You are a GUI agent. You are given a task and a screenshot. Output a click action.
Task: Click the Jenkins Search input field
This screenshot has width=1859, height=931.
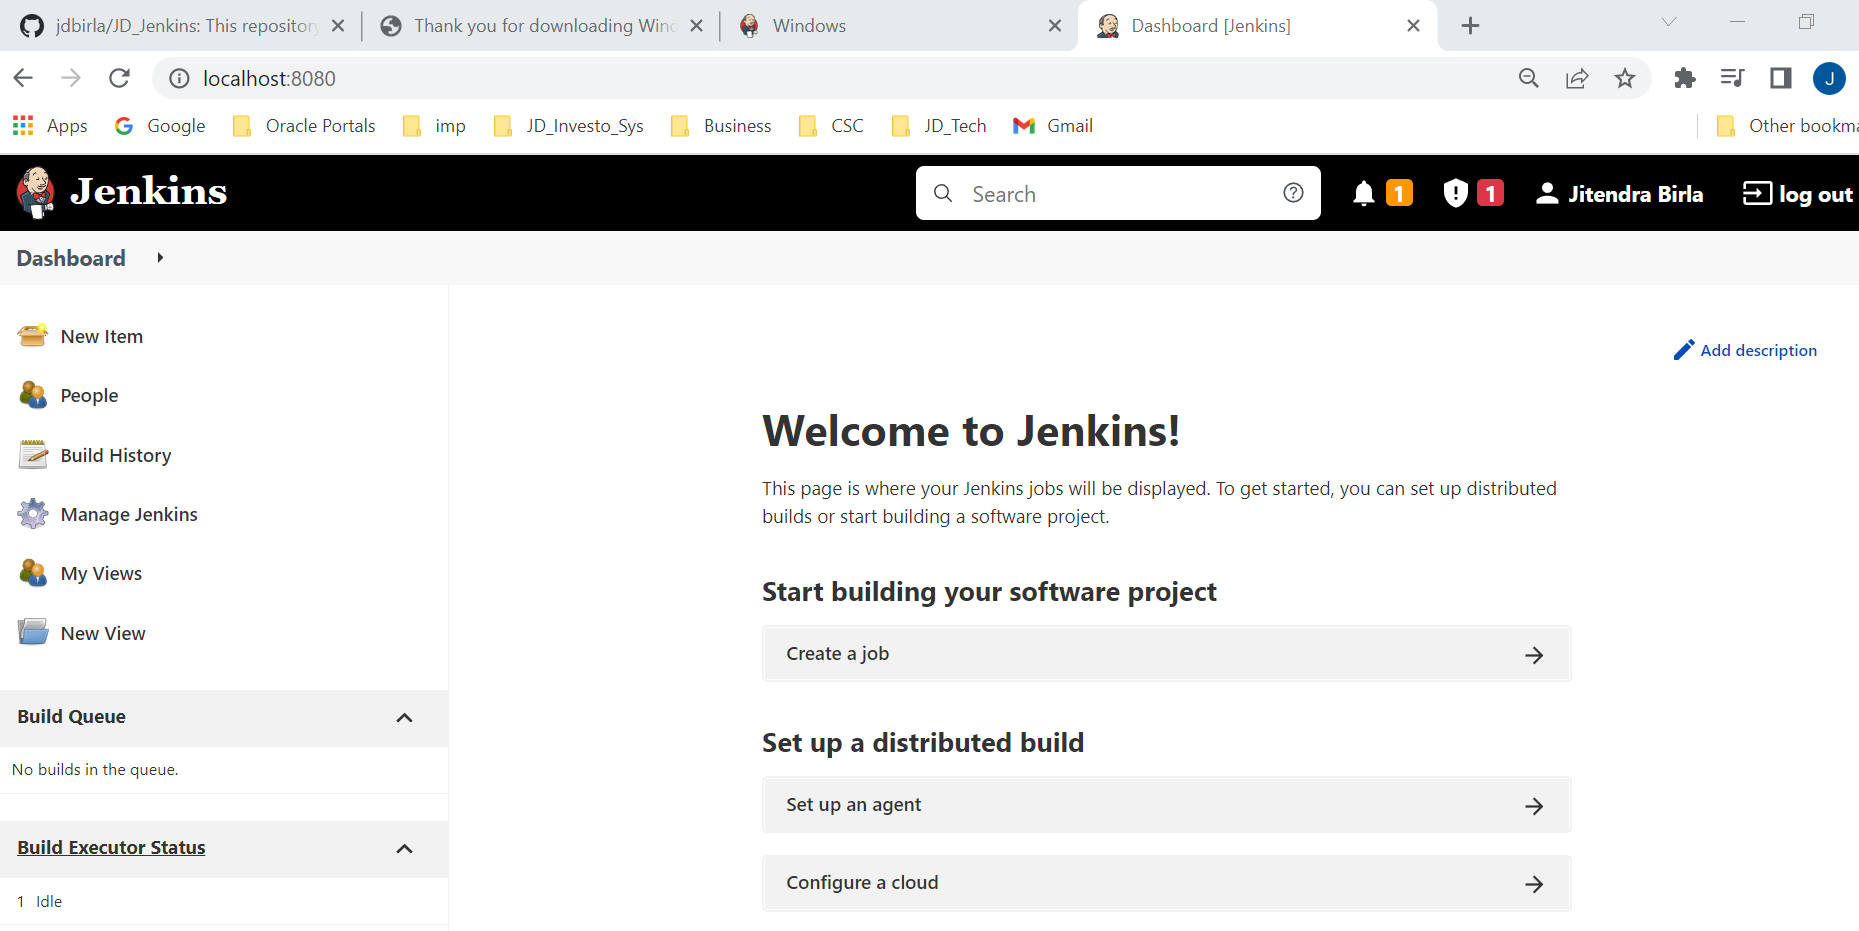click(x=1118, y=193)
